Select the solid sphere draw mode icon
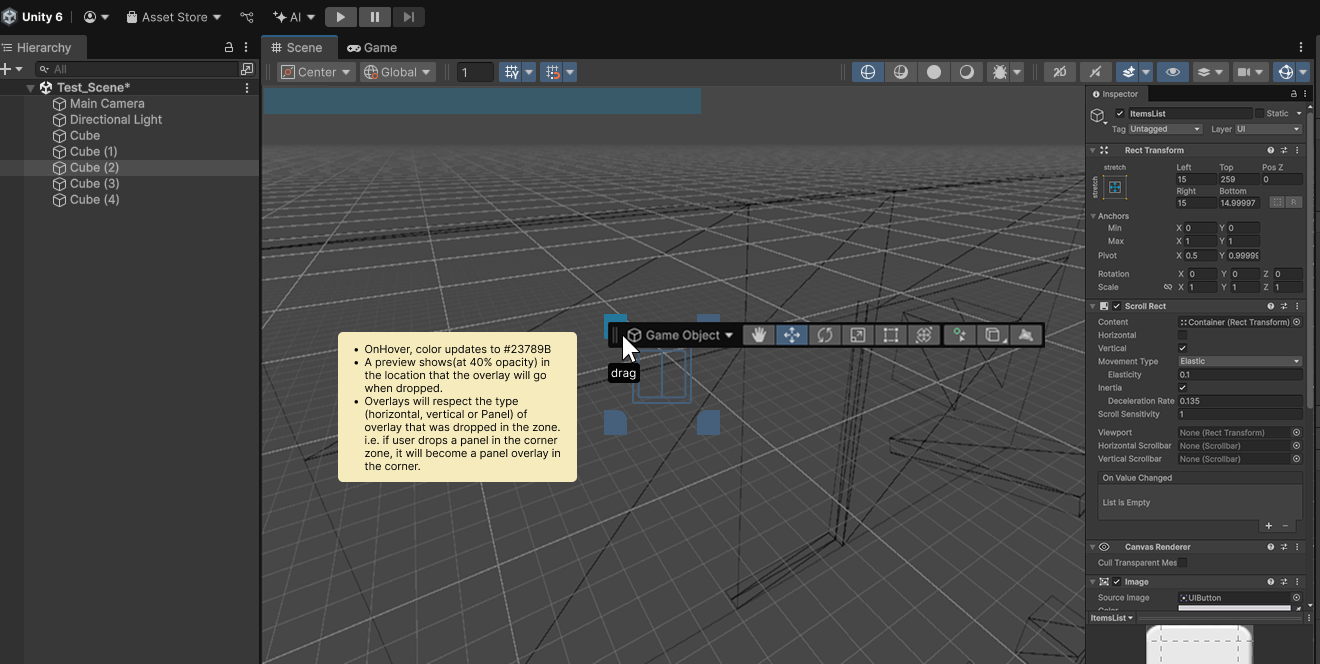The width and height of the screenshot is (1320, 664). 933,72
